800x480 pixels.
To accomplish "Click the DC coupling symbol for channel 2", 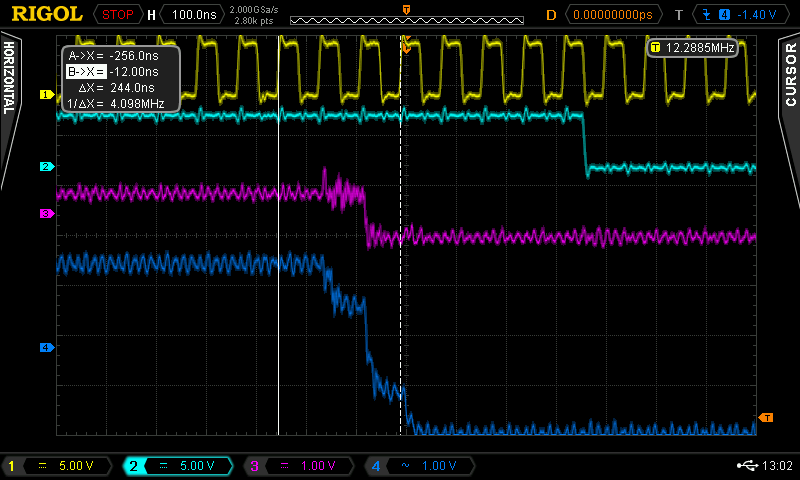I will pyautogui.click(x=164, y=465).
